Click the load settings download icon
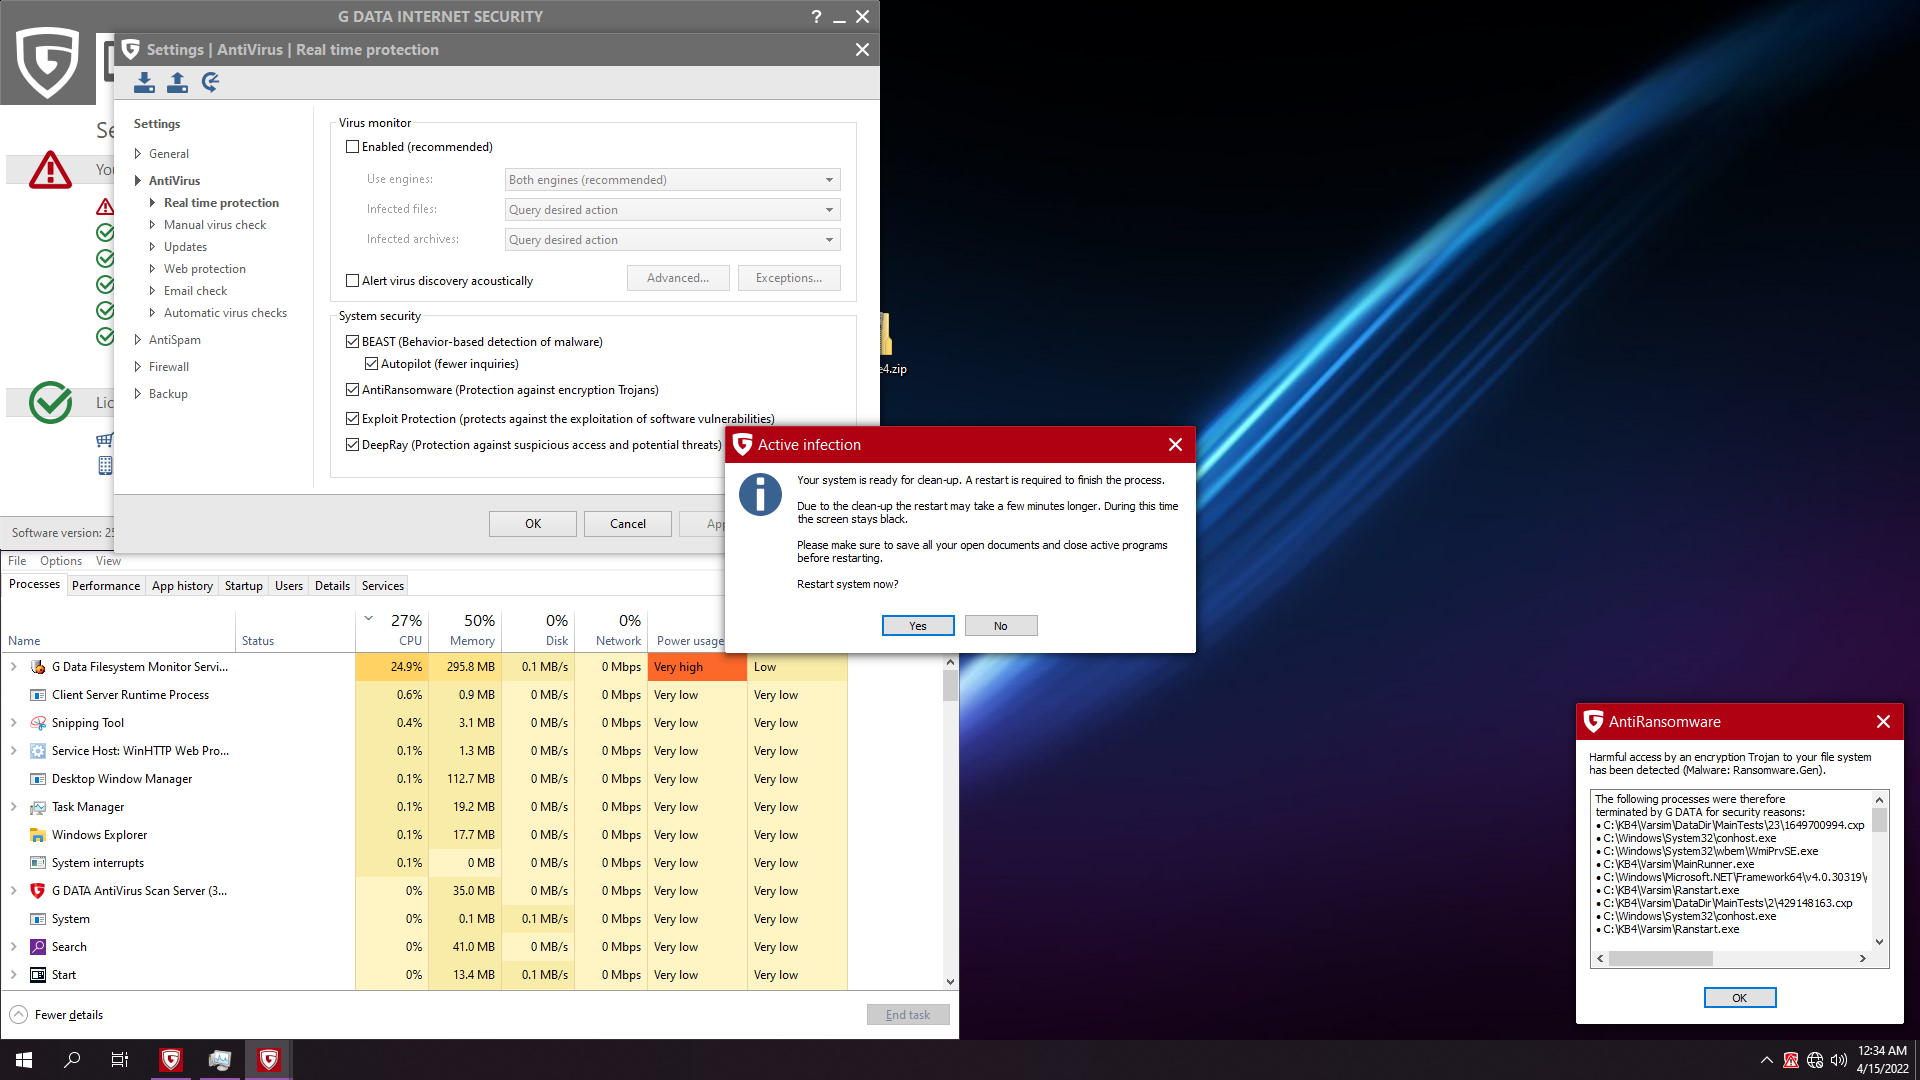 click(145, 82)
